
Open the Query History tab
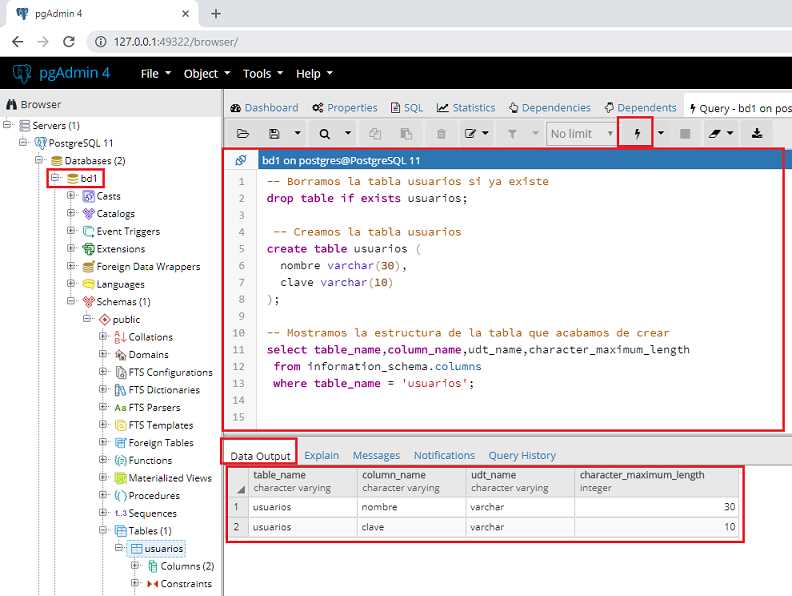522,456
